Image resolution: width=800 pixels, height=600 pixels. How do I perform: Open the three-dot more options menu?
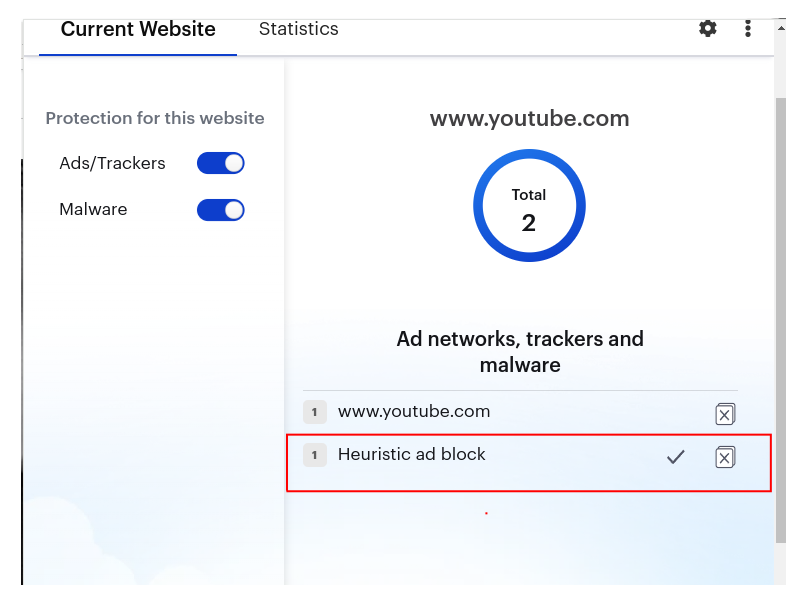coord(748,28)
